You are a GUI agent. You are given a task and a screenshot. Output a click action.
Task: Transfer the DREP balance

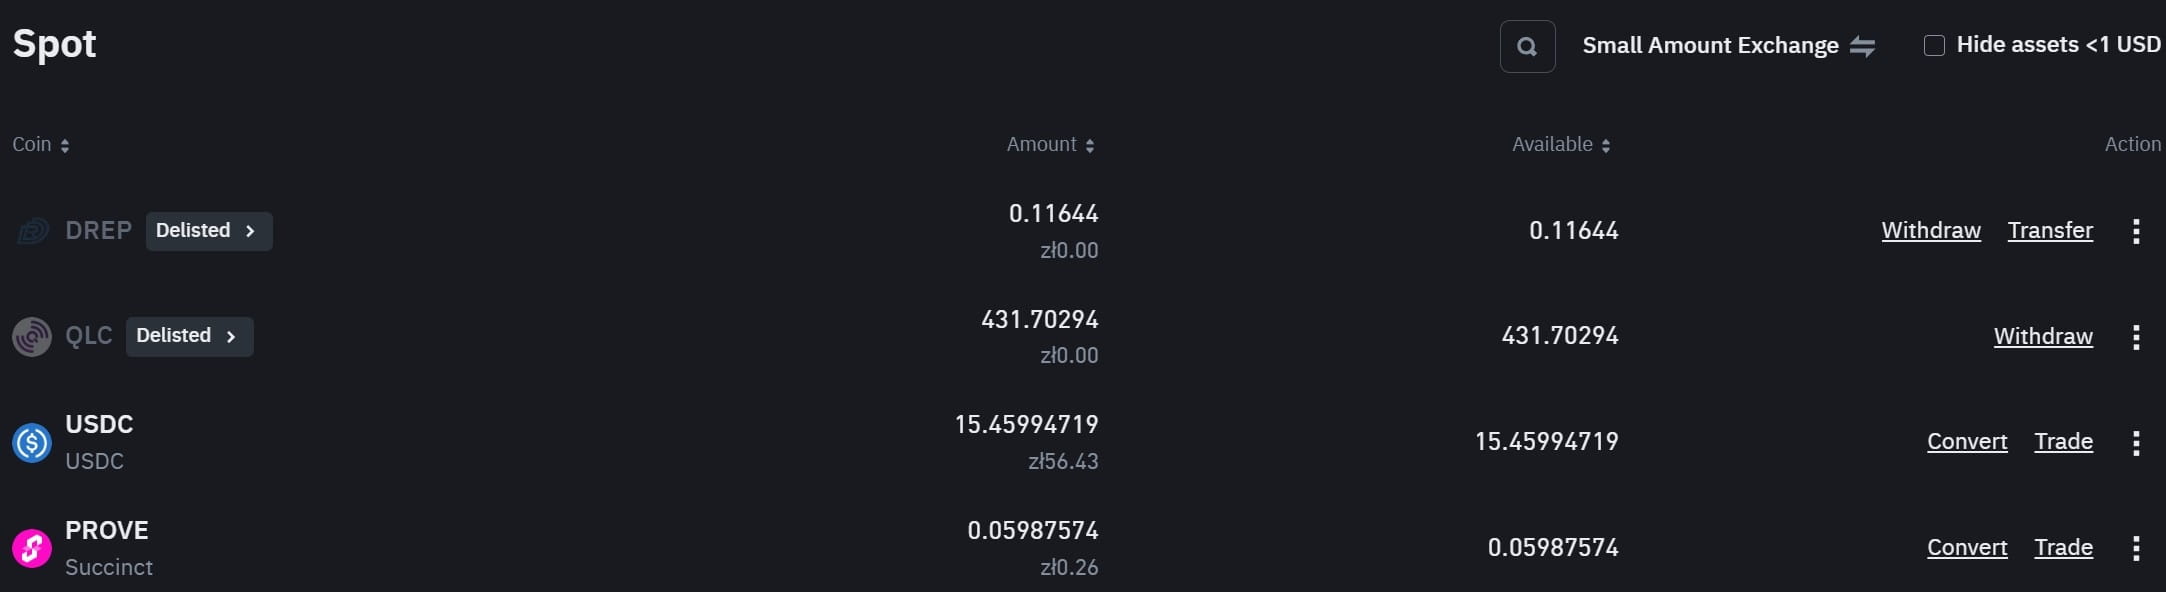pyautogui.click(x=2050, y=231)
